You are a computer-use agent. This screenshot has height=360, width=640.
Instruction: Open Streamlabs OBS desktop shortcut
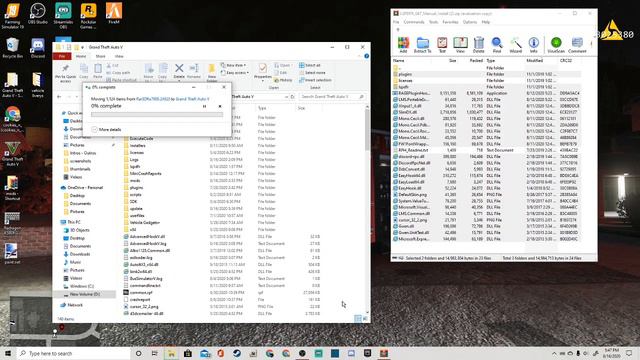[63, 16]
